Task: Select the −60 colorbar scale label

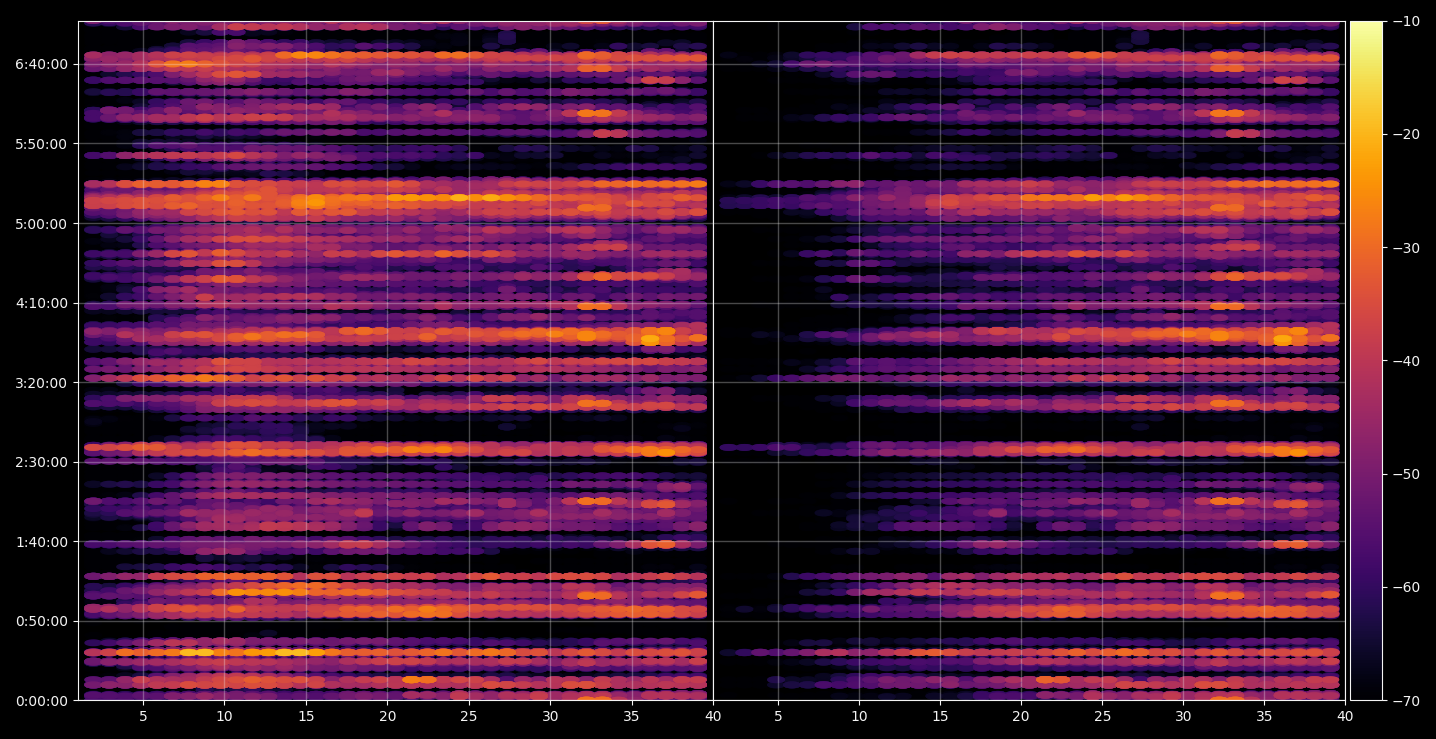Action: coord(1405,587)
